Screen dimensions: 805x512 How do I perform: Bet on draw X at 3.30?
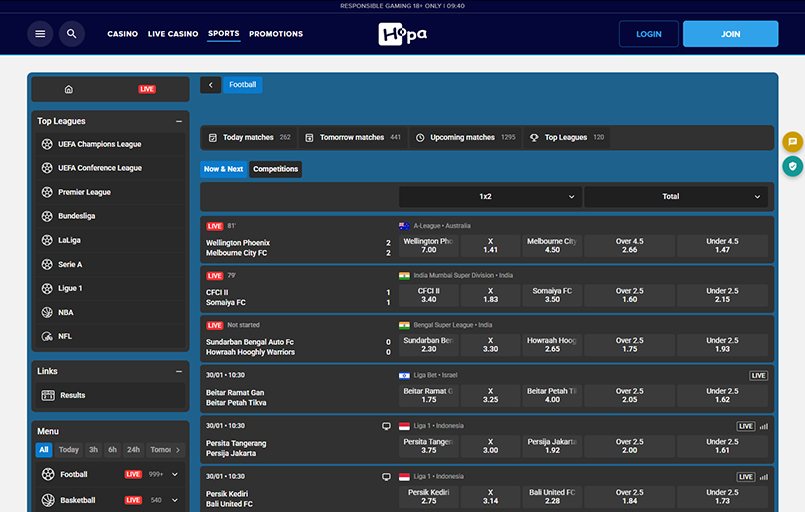[490, 345]
